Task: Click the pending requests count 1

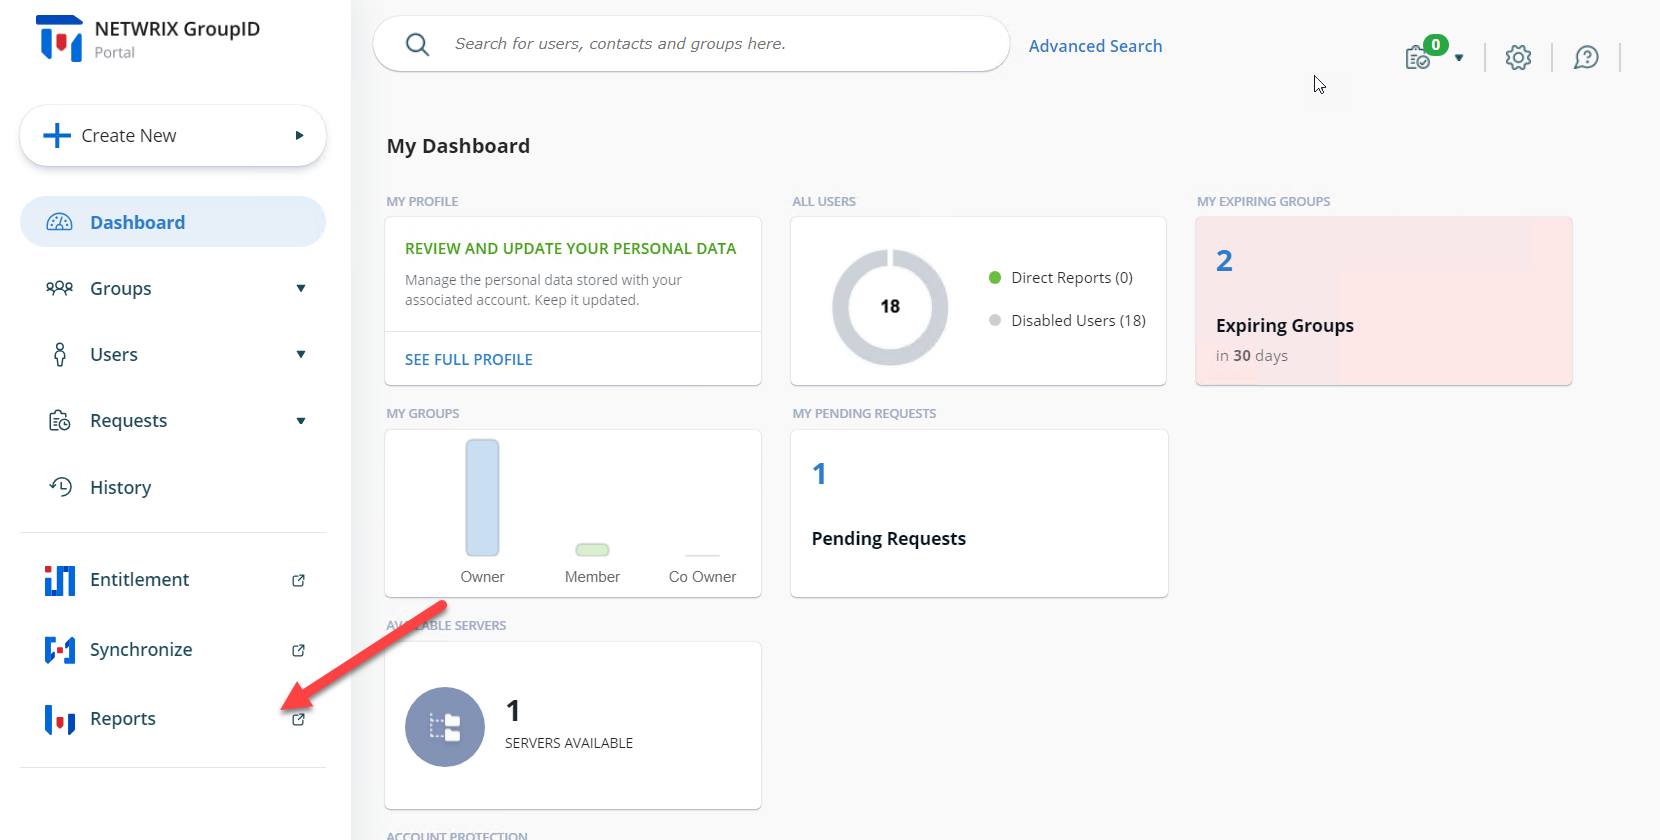Action: pyautogui.click(x=819, y=474)
